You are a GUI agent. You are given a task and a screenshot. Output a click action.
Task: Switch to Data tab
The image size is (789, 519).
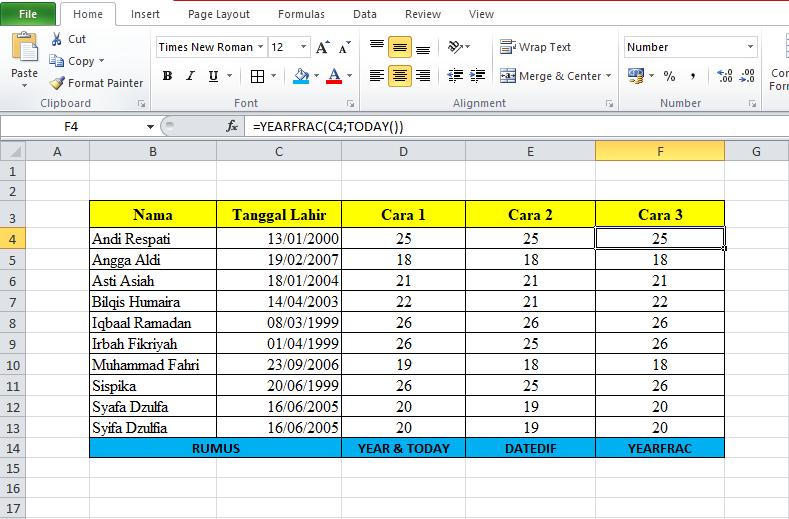pyautogui.click(x=365, y=14)
